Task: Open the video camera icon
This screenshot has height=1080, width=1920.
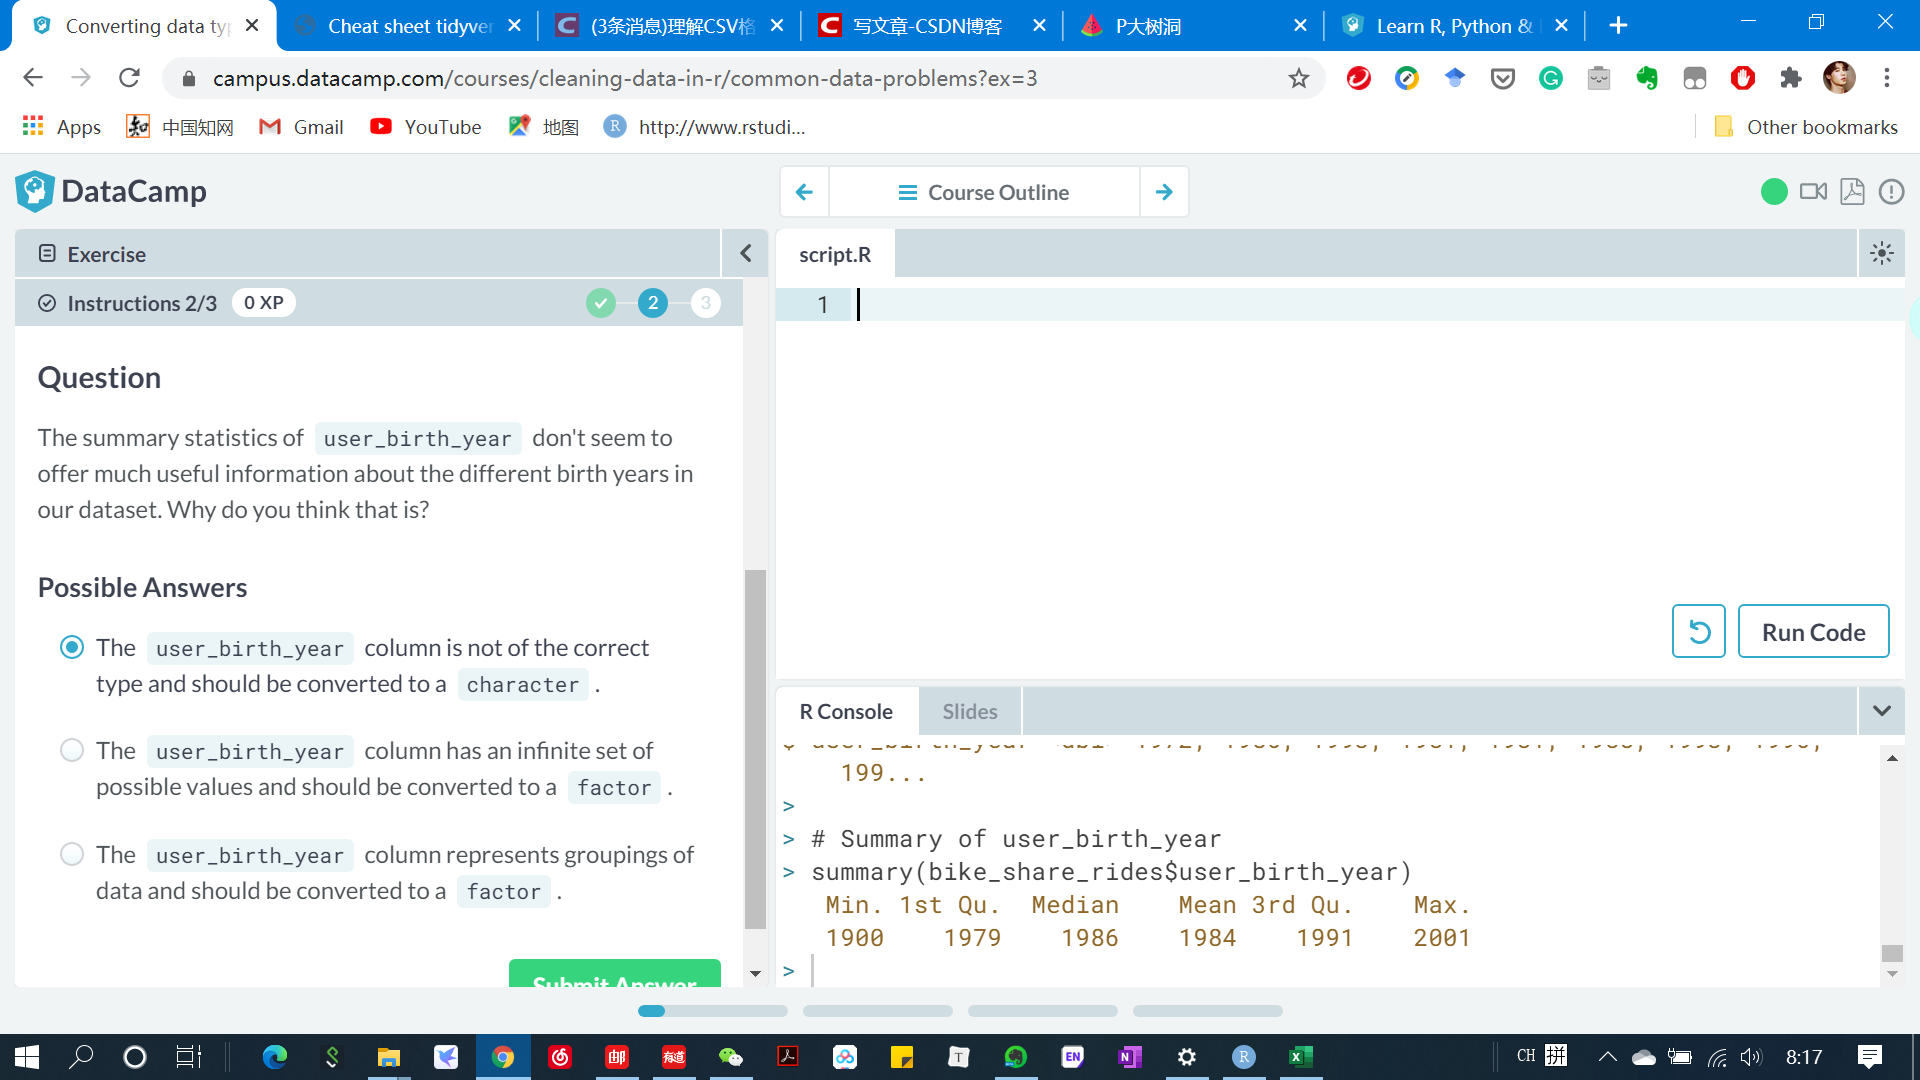Action: [1813, 192]
